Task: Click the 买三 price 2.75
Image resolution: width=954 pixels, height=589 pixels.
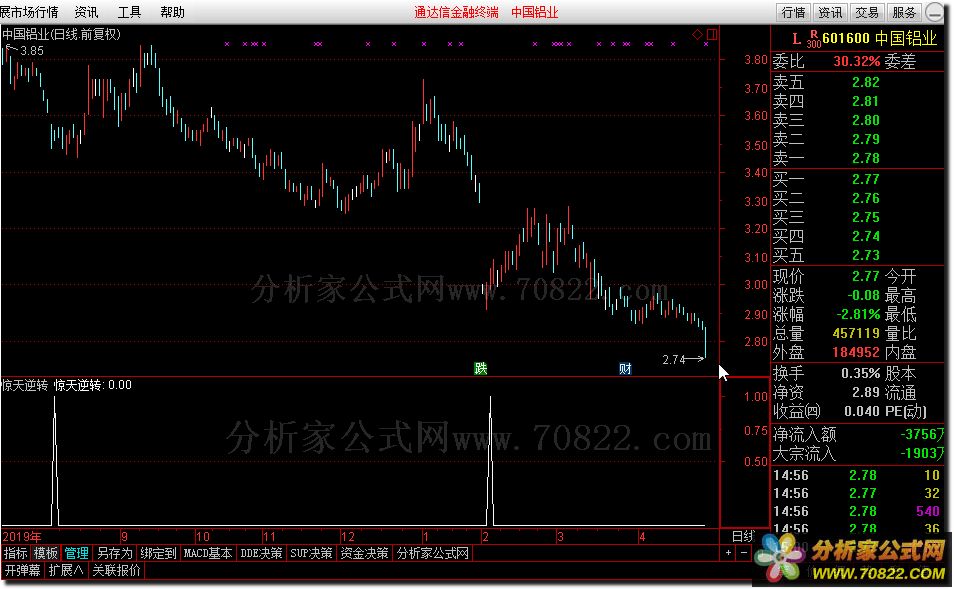Action: (x=865, y=217)
